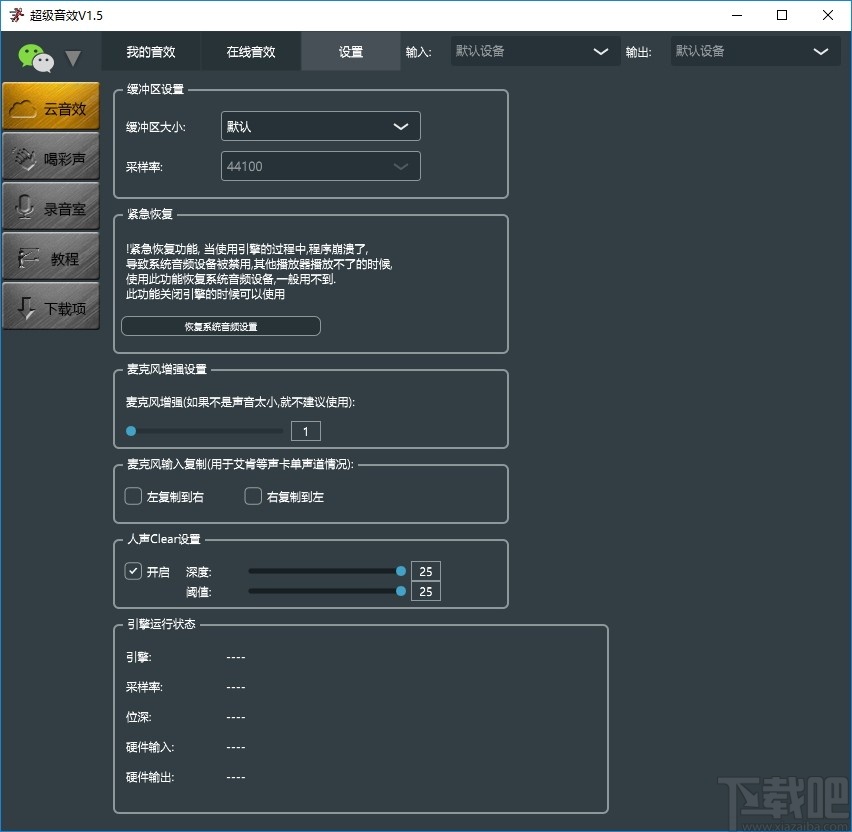852x832 pixels.
Task: Disable the 开启 checkbox in 人声Clear设置
Action: coord(132,571)
